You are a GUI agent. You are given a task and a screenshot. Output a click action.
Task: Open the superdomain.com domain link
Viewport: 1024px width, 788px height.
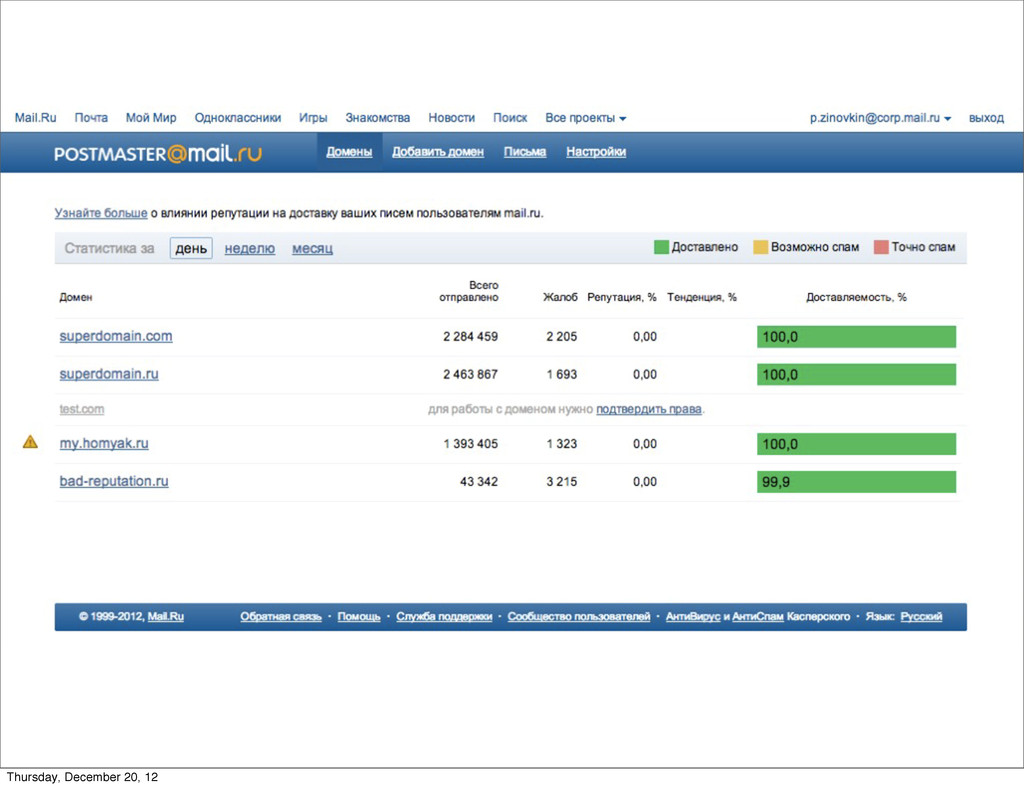(x=116, y=336)
